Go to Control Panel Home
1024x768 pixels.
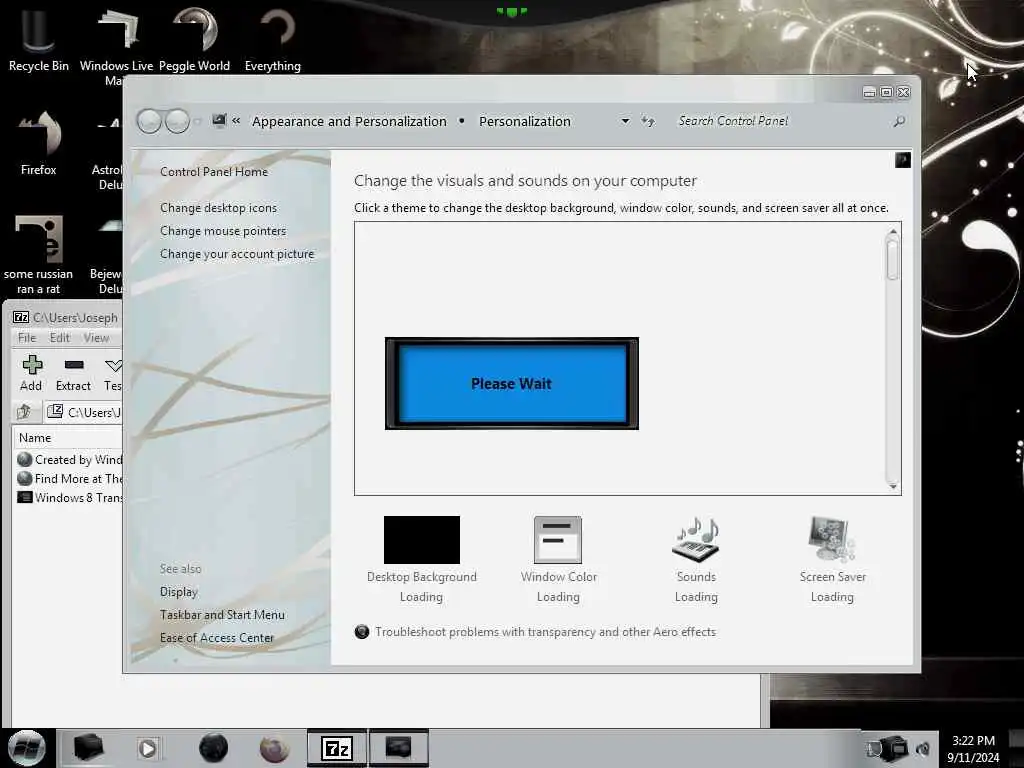214,172
